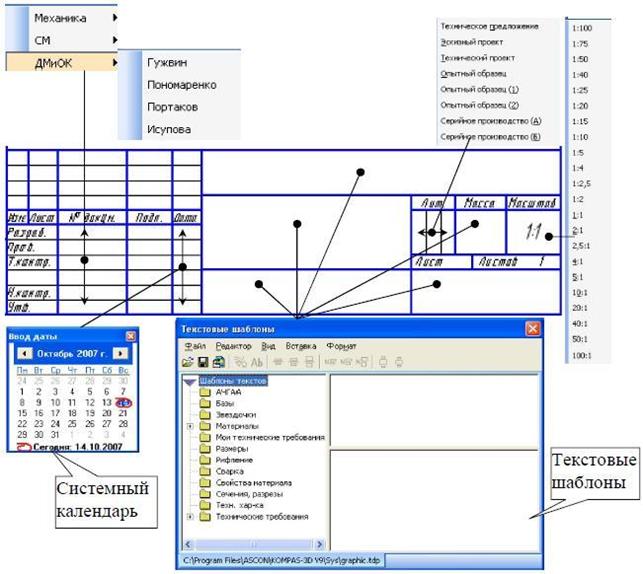The width and height of the screenshot is (643, 574).
Task: Open the Формат menu
Action: tap(341, 346)
